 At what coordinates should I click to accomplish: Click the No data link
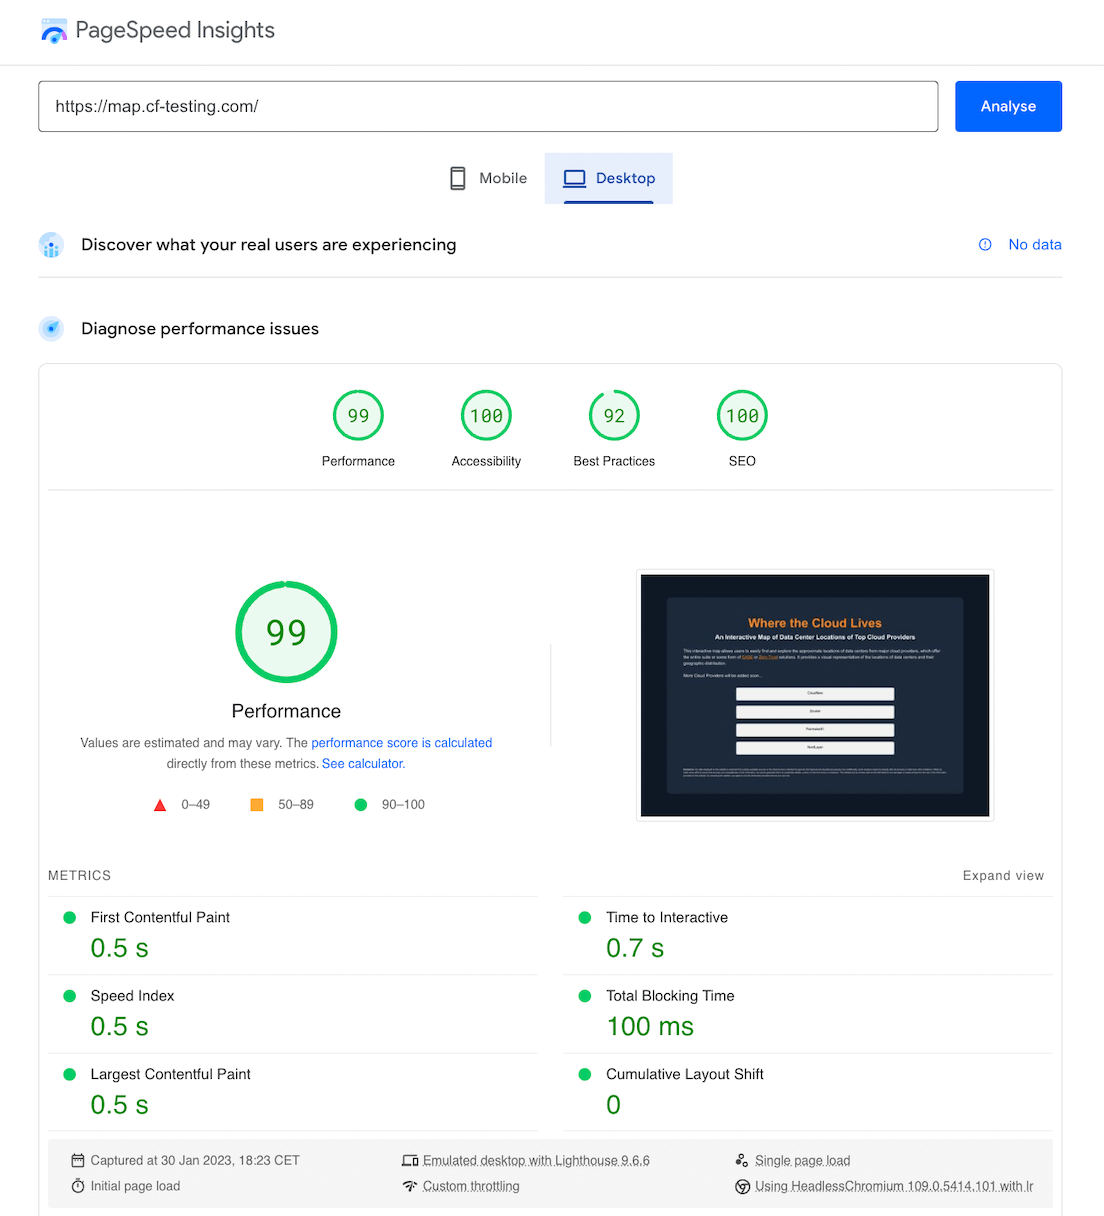tap(1035, 245)
